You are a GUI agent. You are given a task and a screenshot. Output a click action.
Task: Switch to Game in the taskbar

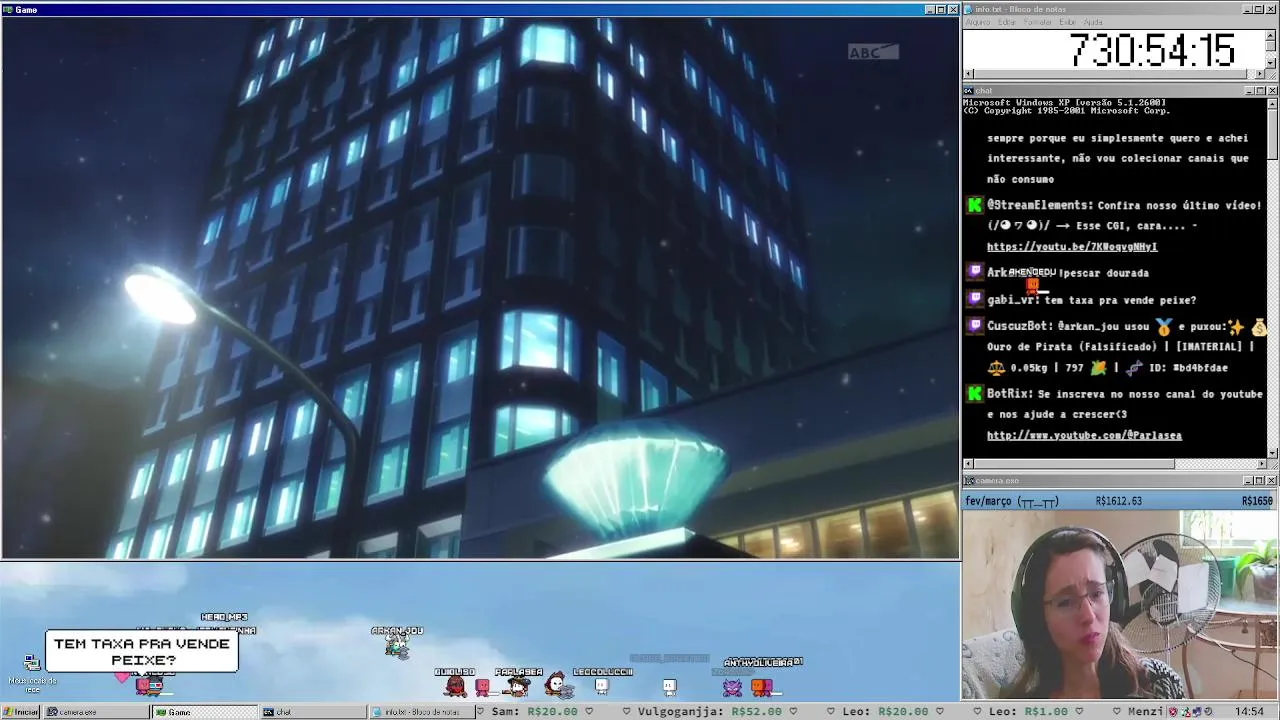click(205, 712)
